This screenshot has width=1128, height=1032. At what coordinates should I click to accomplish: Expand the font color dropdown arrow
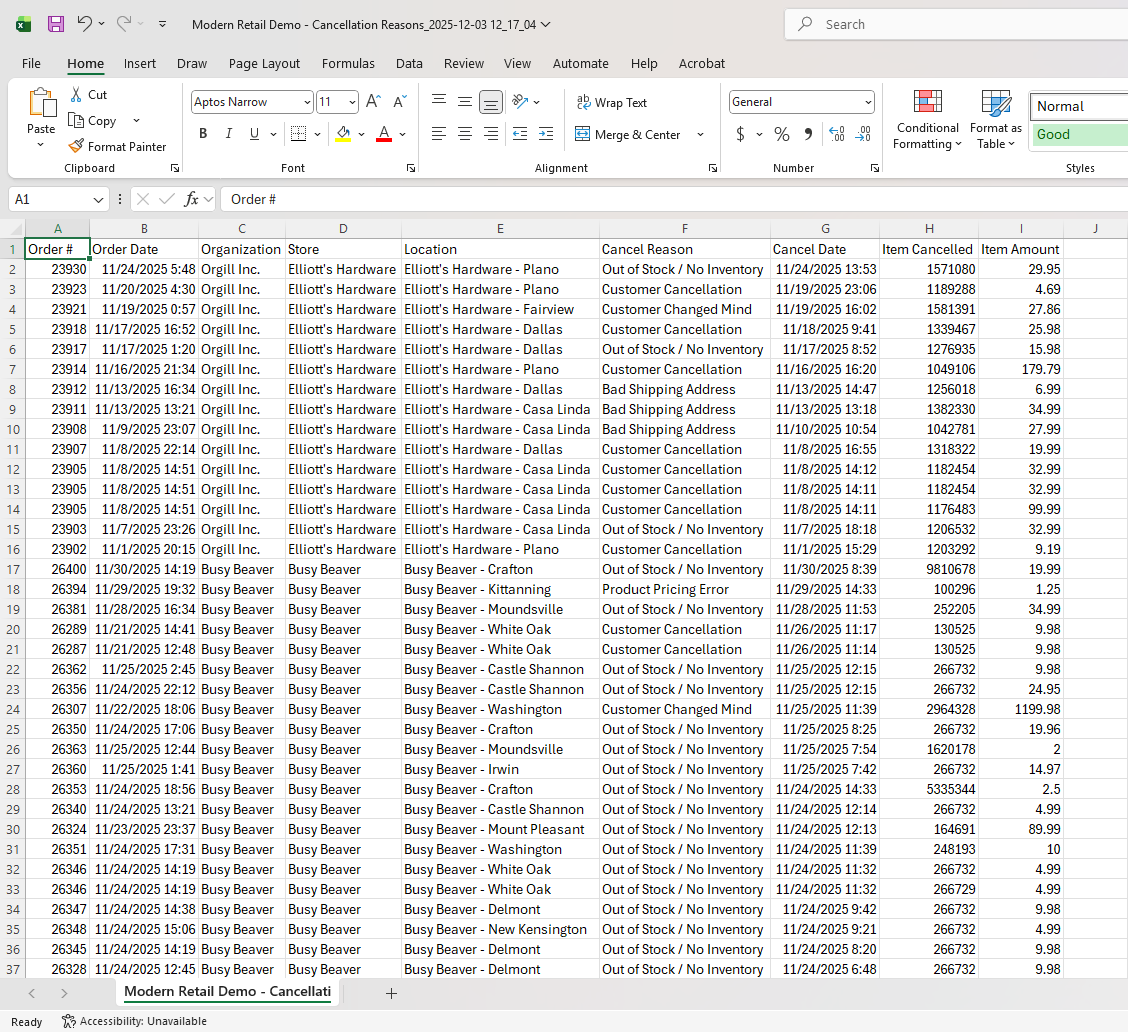coord(402,134)
